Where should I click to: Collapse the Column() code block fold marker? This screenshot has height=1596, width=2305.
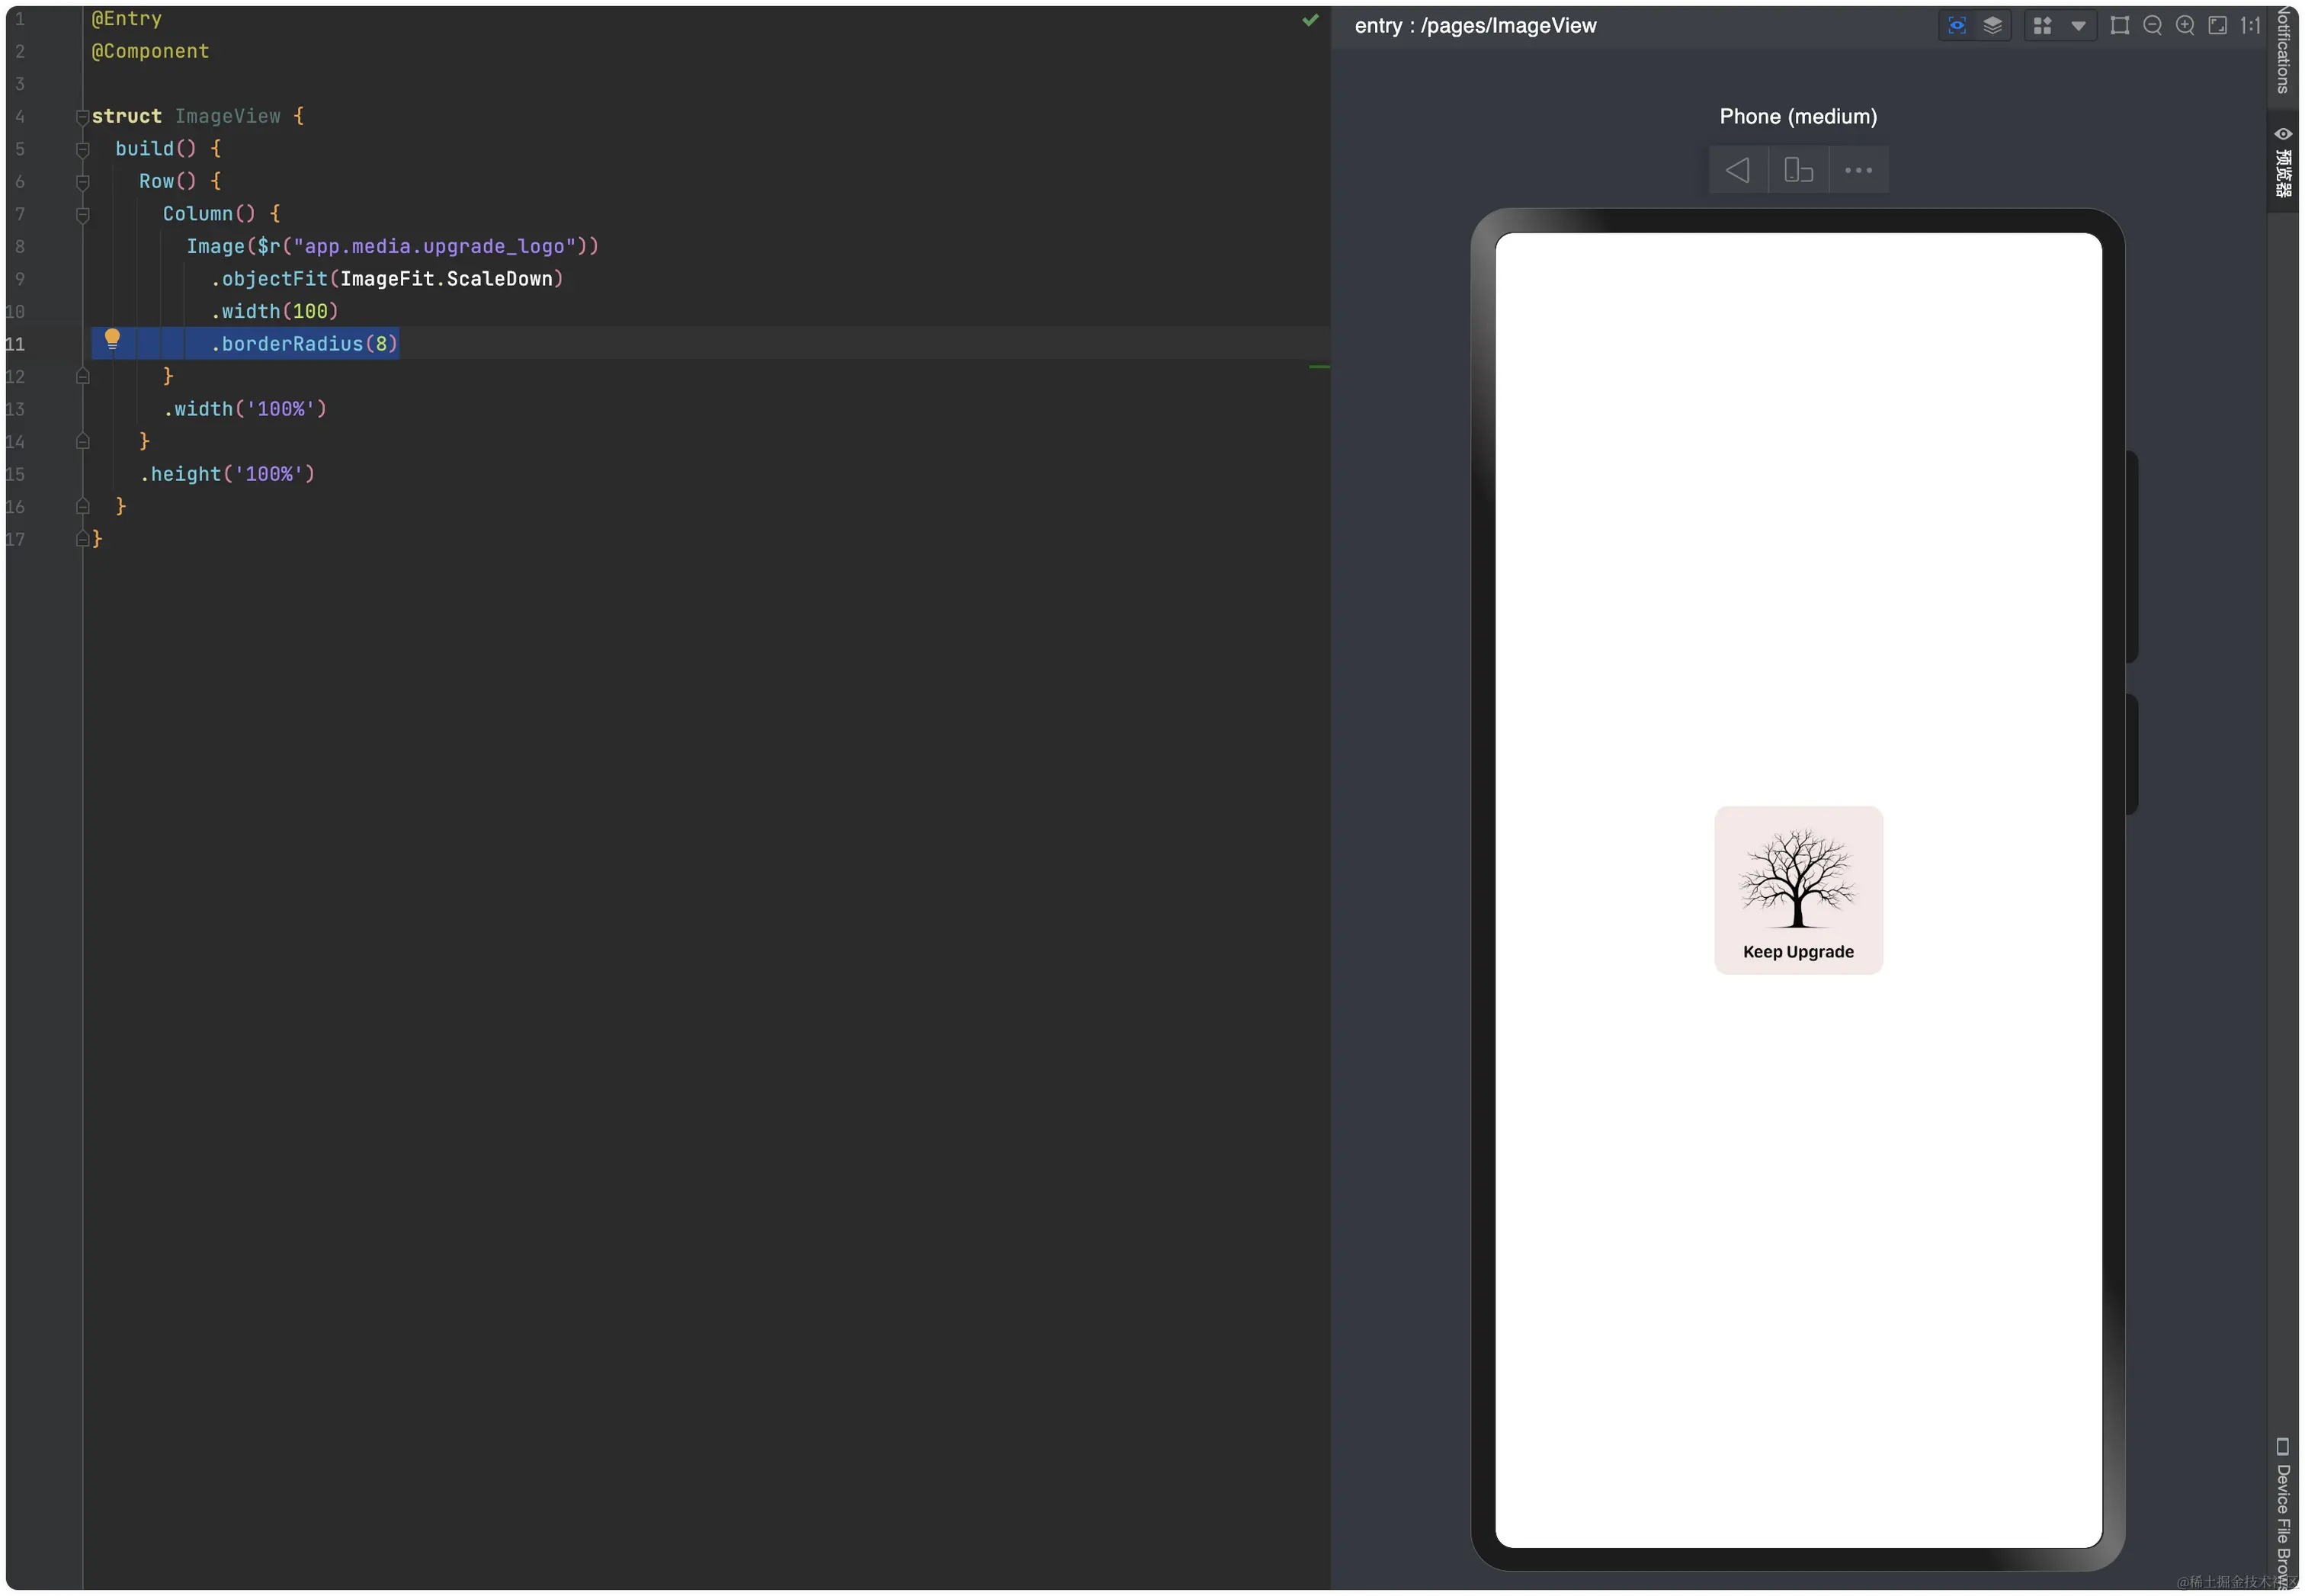click(x=83, y=215)
